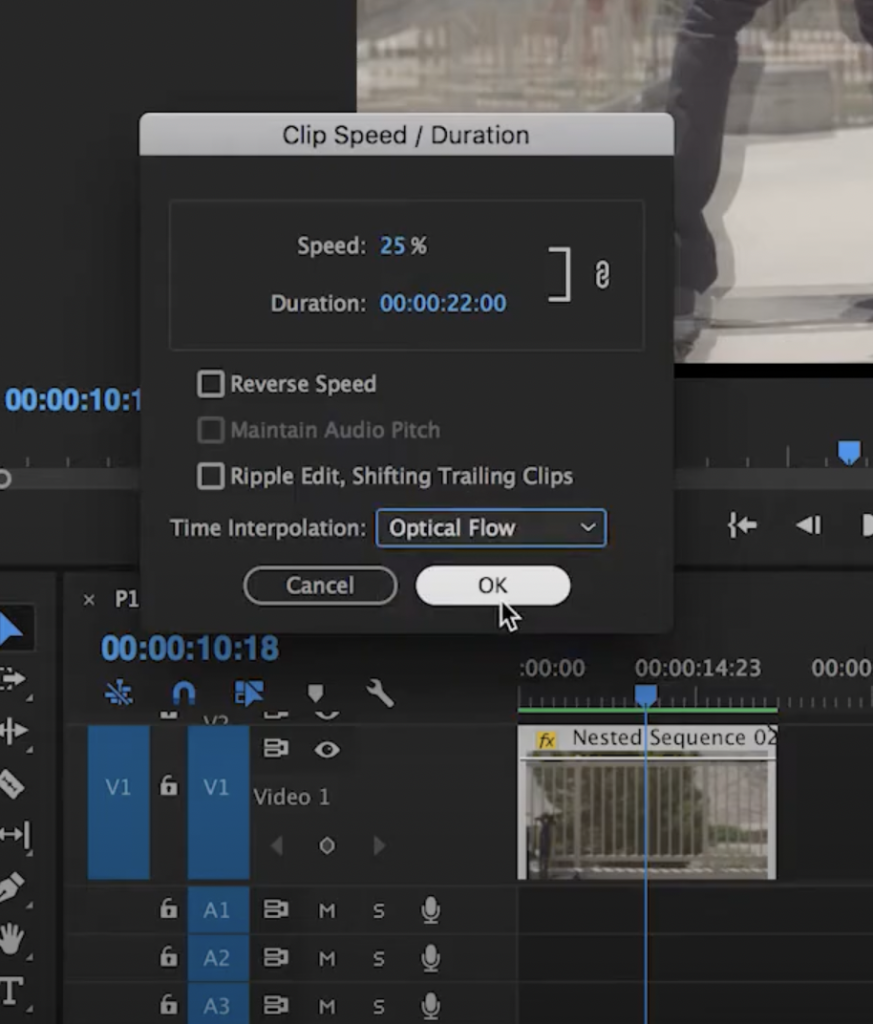Select the Type tool
The width and height of the screenshot is (873, 1024).
tap(10, 992)
